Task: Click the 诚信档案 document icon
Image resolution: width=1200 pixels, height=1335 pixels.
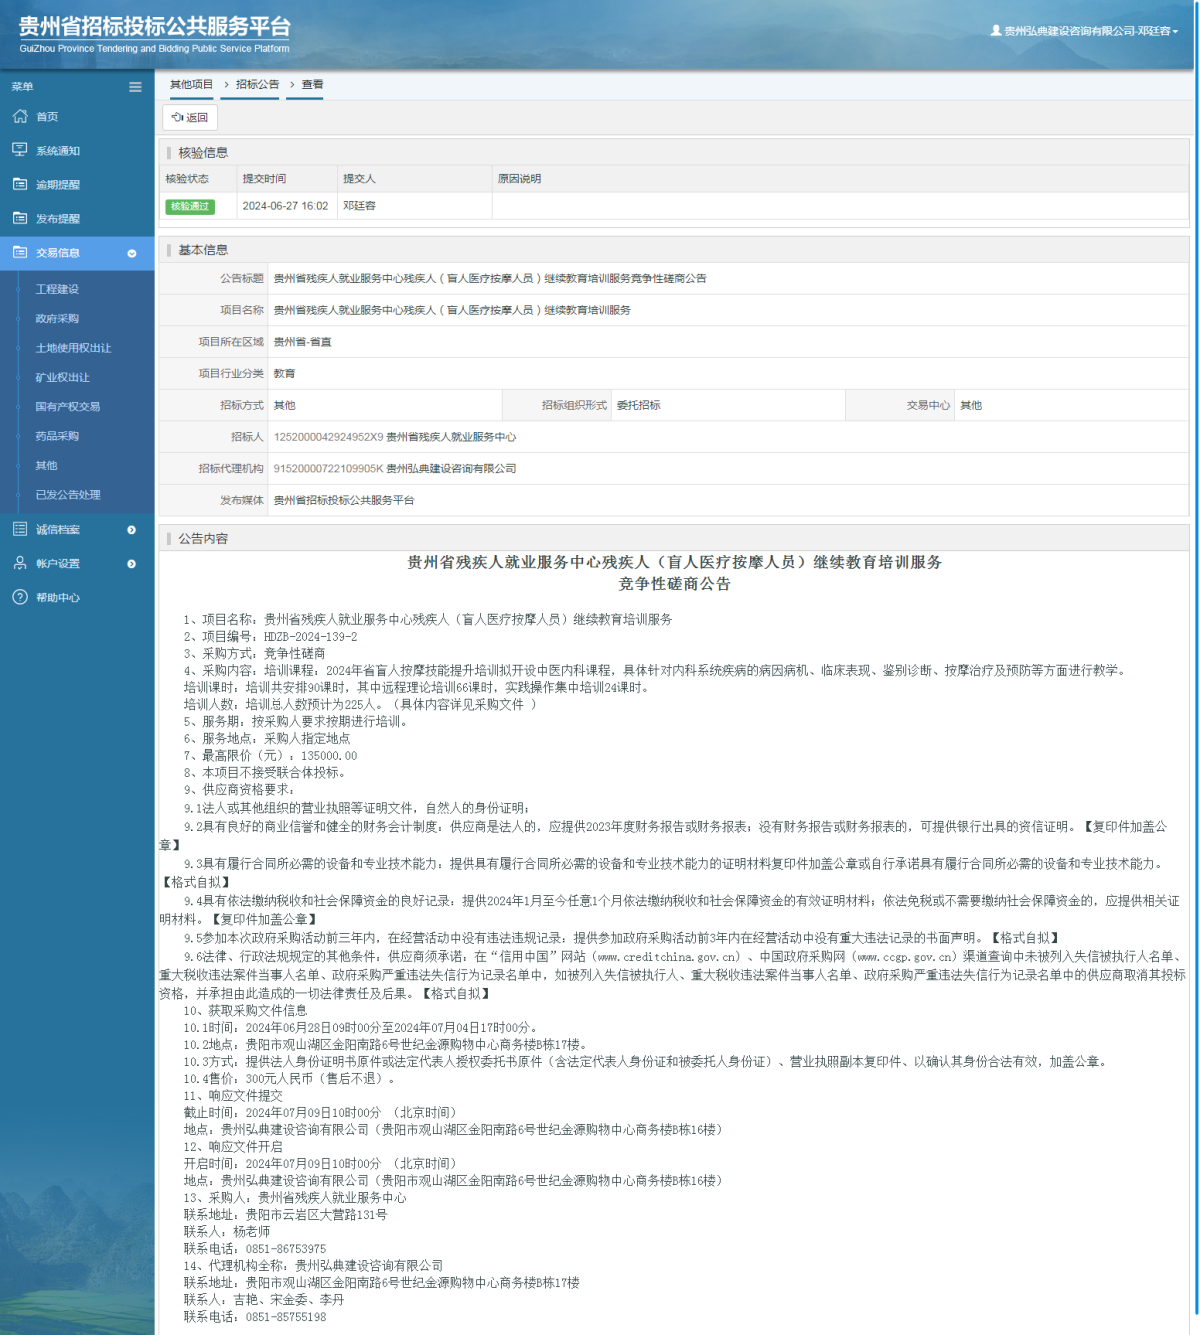Action: pyautogui.click(x=20, y=529)
